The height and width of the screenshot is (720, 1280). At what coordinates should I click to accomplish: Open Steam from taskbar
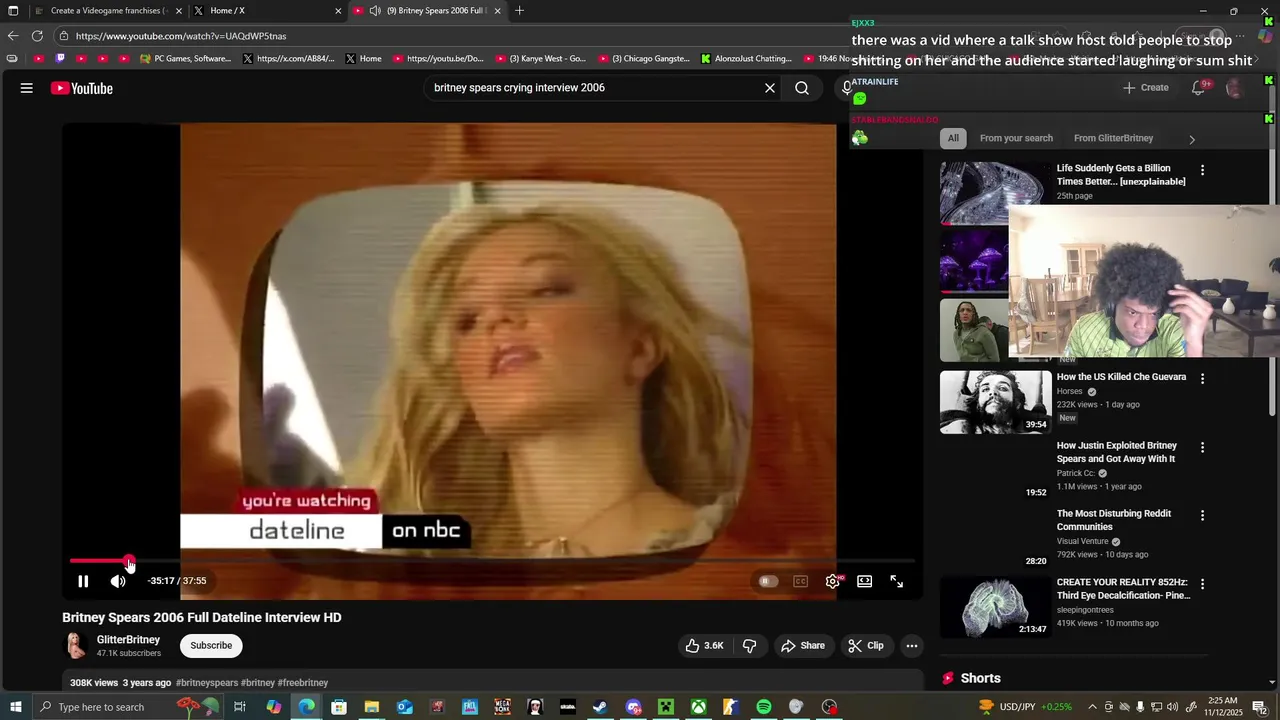point(600,707)
